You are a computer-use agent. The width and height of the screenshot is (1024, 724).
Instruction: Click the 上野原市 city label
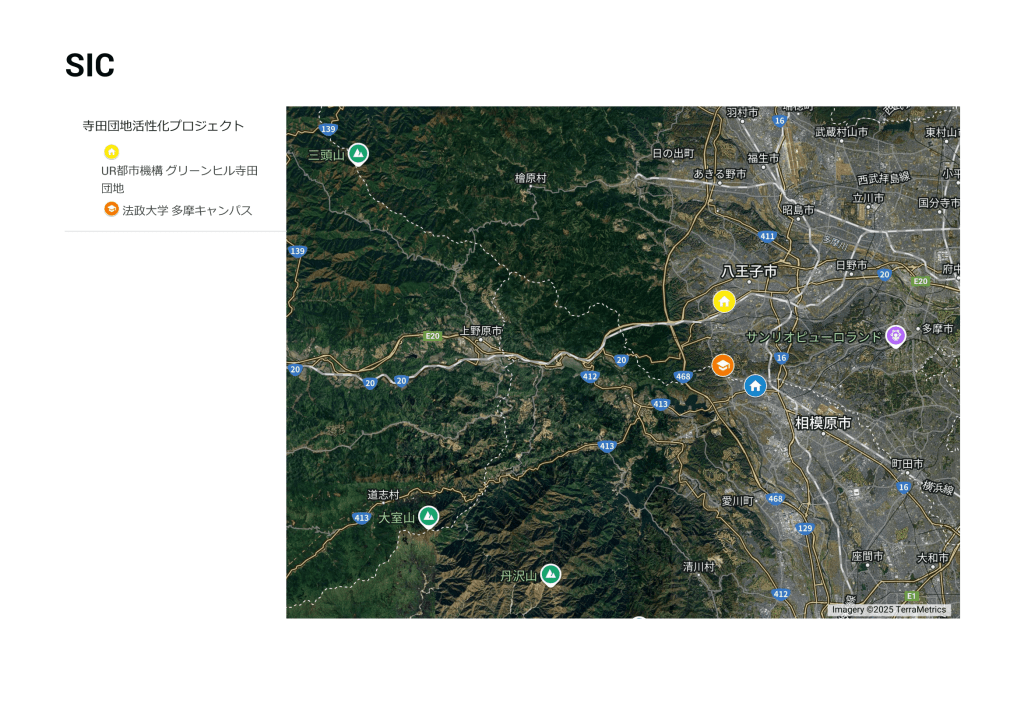[x=481, y=330]
